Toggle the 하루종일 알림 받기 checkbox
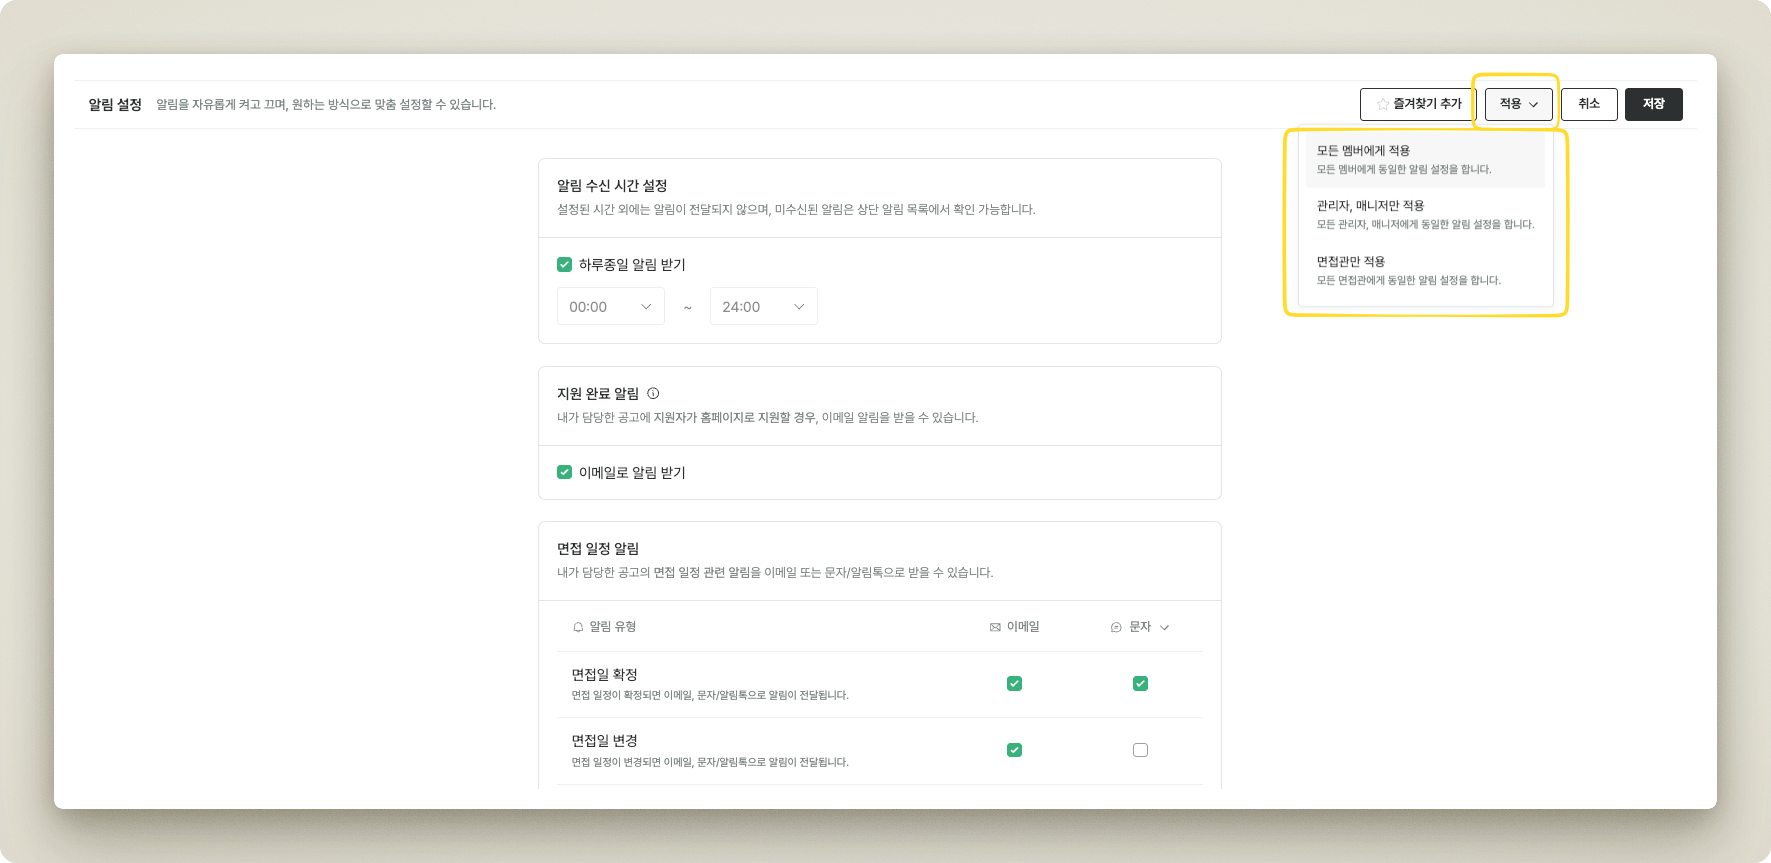This screenshot has height=863, width=1771. [x=564, y=265]
